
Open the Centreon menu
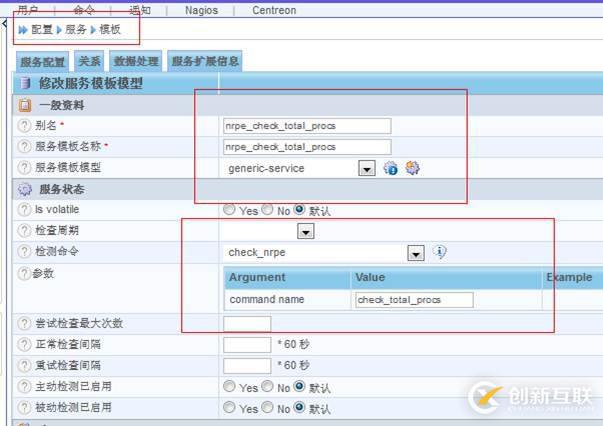274,10
